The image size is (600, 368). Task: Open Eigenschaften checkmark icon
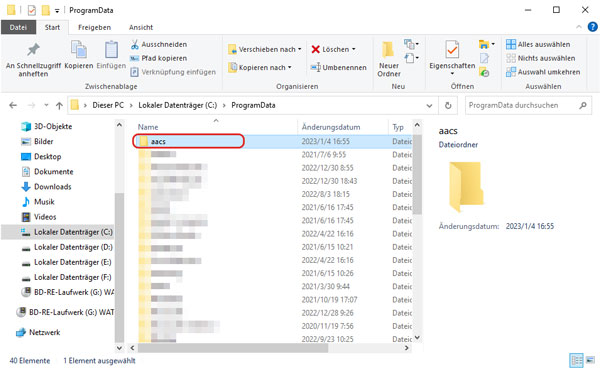pyautogui.click(x=452, y=50)
